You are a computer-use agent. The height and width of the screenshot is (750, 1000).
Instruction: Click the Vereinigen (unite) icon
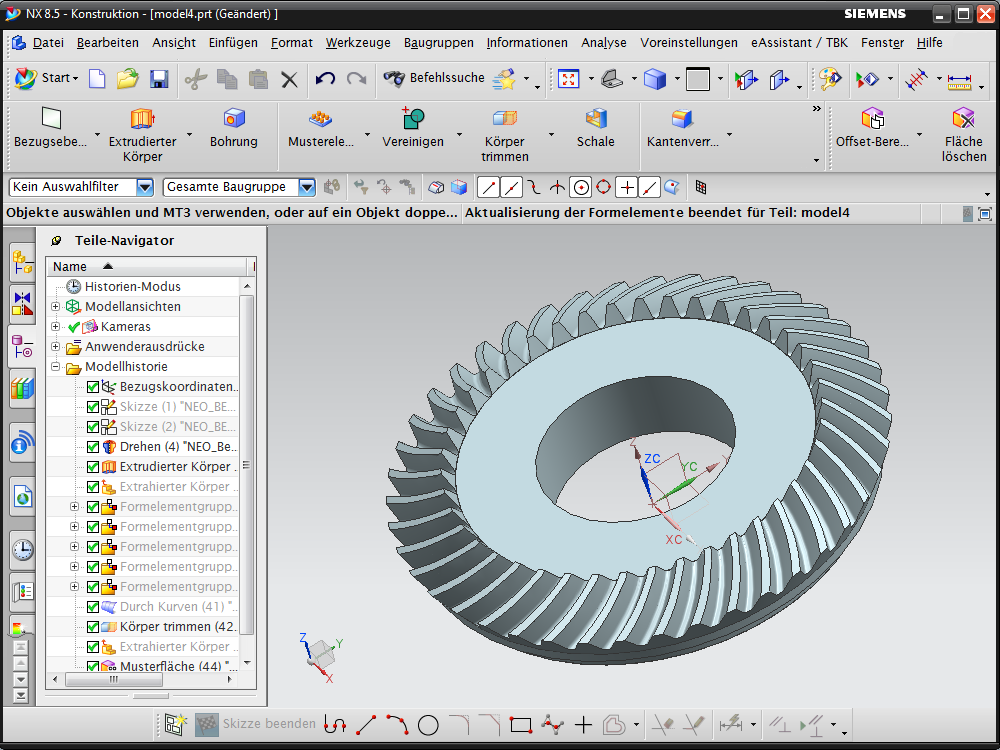(x=412, y=120)
